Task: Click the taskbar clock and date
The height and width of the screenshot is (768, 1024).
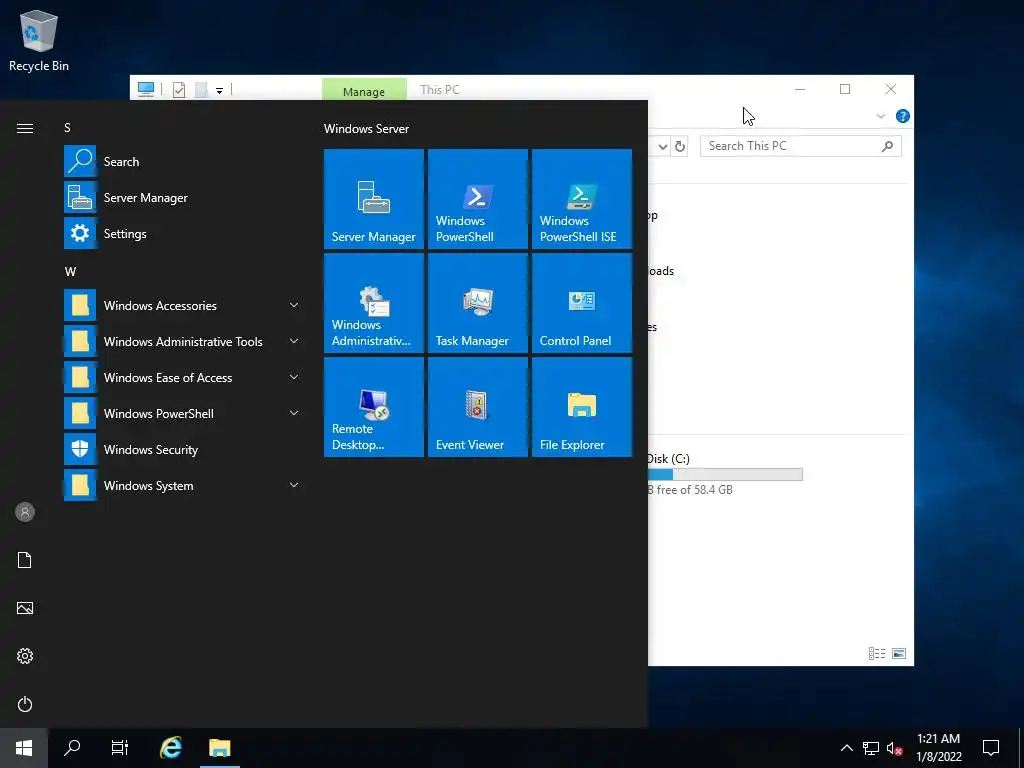Action: click(938, 748)
